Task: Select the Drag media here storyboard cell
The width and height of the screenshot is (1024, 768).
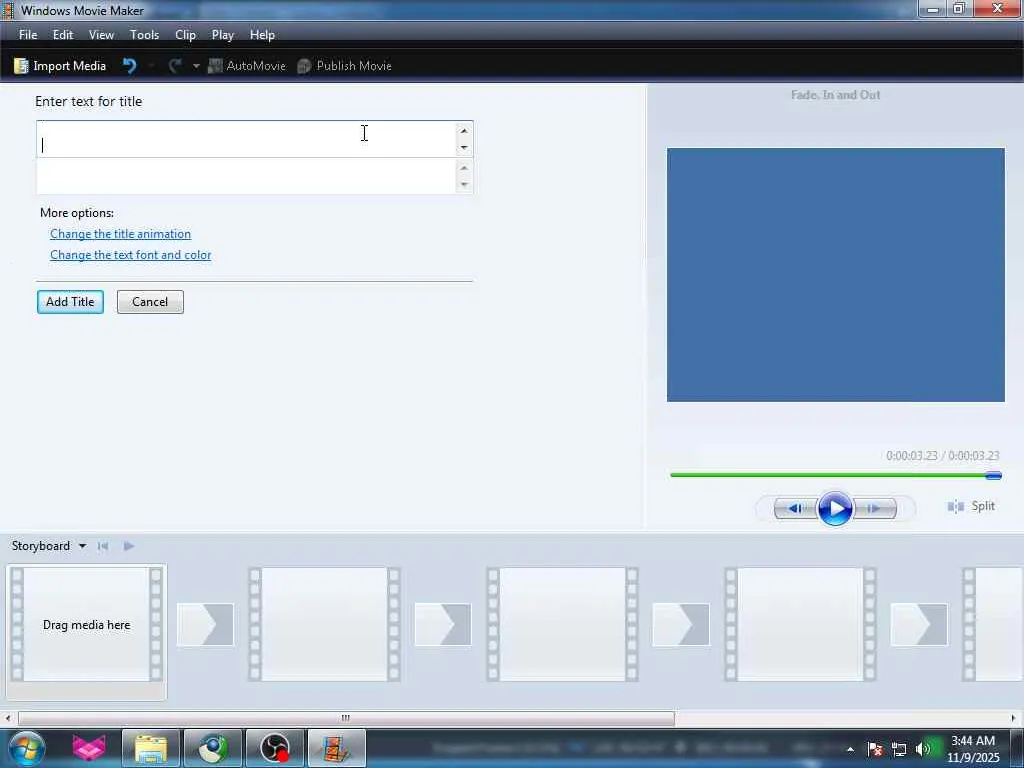Action: point(86,625)
